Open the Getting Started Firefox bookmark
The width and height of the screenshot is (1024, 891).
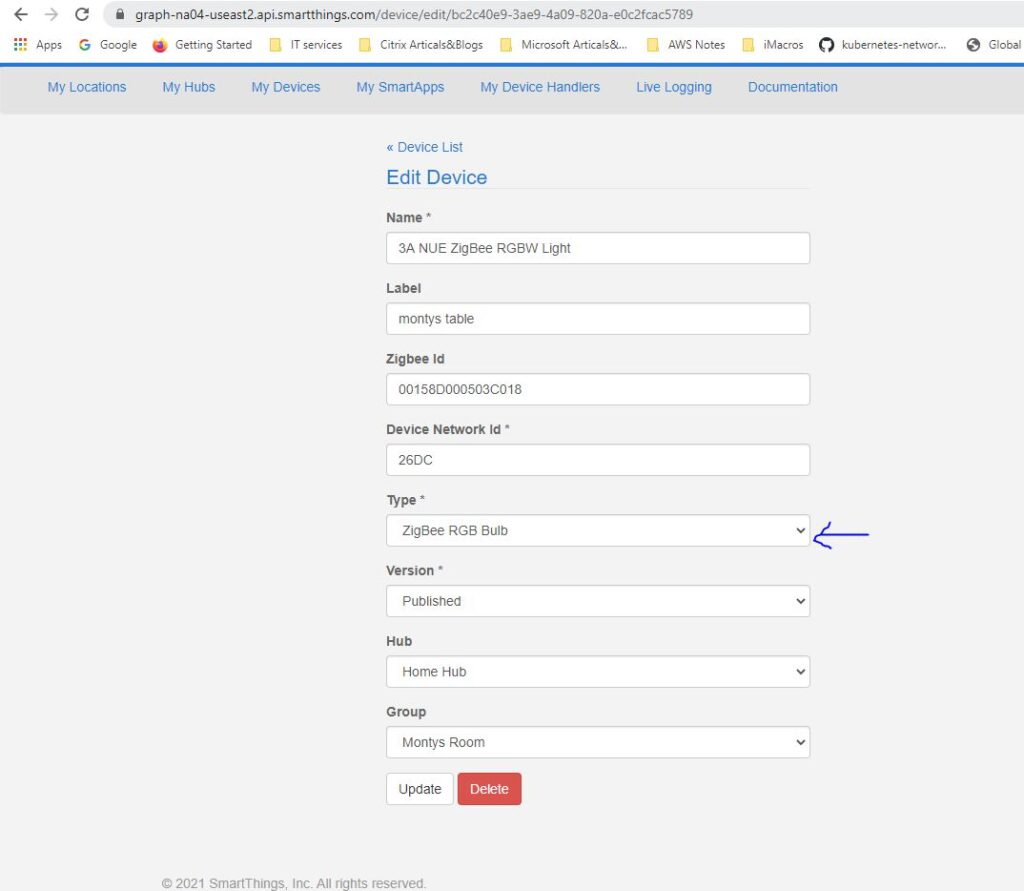pos(202,44)
